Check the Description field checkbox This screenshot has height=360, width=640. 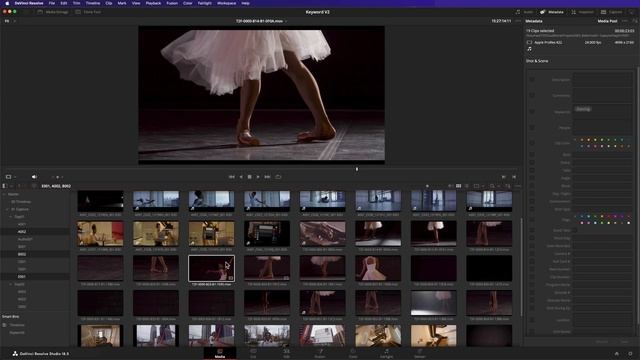[x=531, y=80]
